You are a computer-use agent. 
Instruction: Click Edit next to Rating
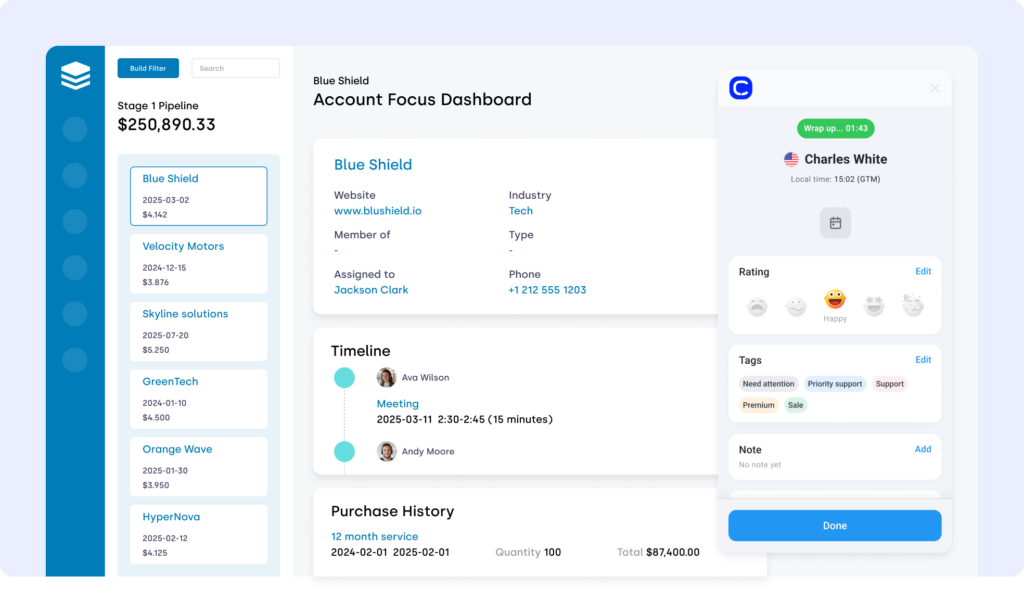click(x=922, y=272)
